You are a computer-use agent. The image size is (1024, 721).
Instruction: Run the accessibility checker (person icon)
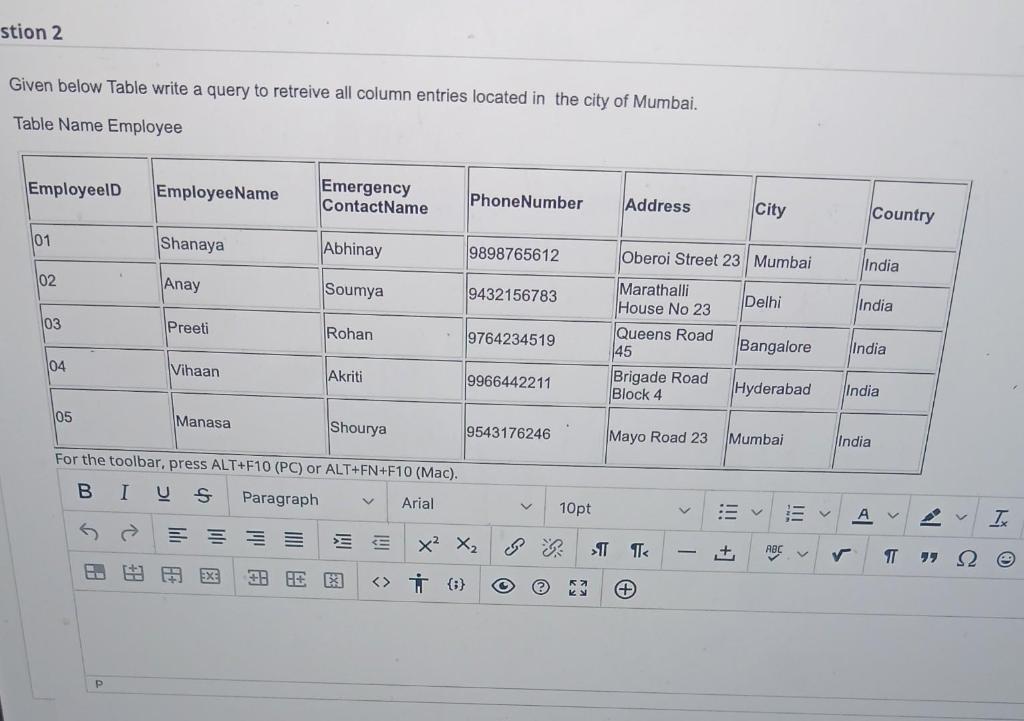pos(420,582)
